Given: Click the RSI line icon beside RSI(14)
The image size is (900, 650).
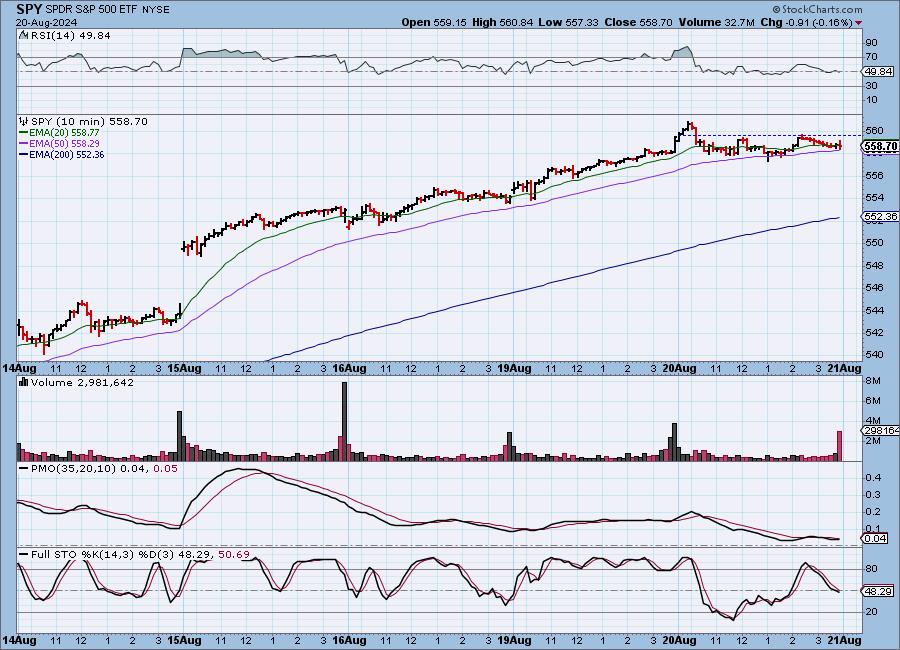Looking at the screenshot, I should coord(24,35).
